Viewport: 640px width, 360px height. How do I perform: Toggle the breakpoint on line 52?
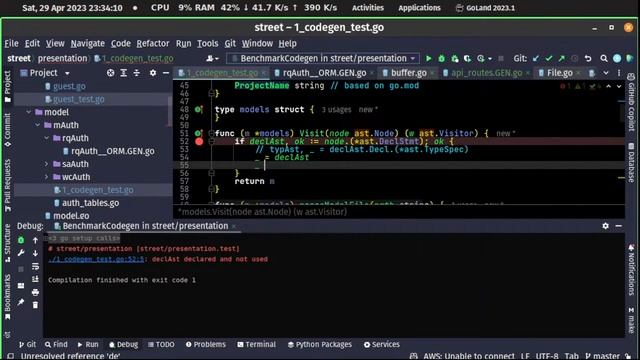[199, 142]
